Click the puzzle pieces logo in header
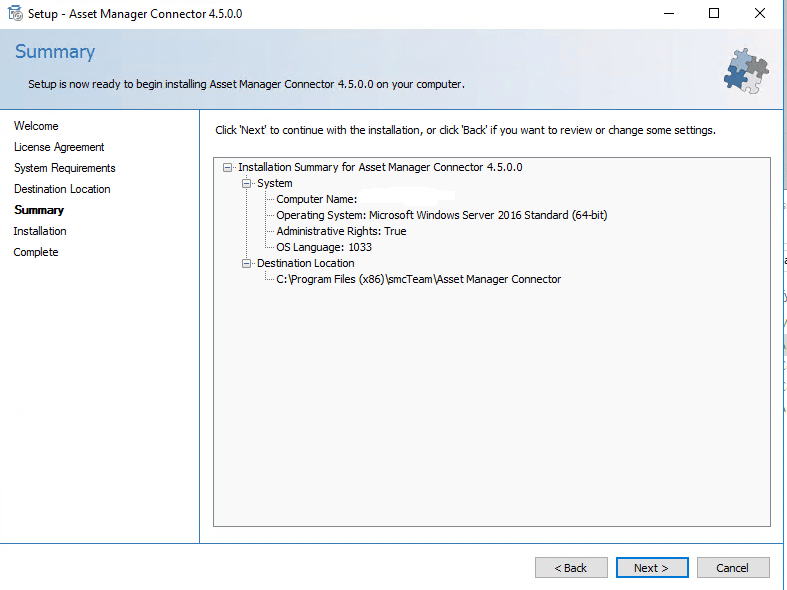Screen dimensions: 787x590 pyautogui.click(x=745, y=69)
